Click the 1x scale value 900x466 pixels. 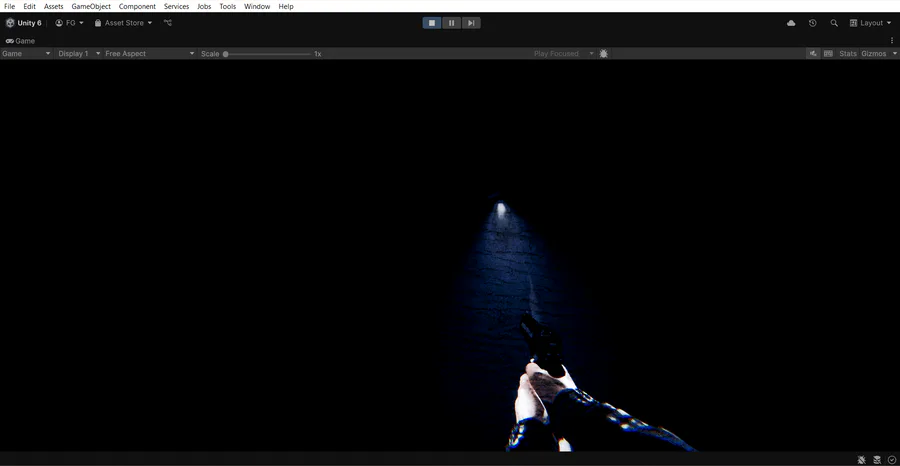coord(317,53)
